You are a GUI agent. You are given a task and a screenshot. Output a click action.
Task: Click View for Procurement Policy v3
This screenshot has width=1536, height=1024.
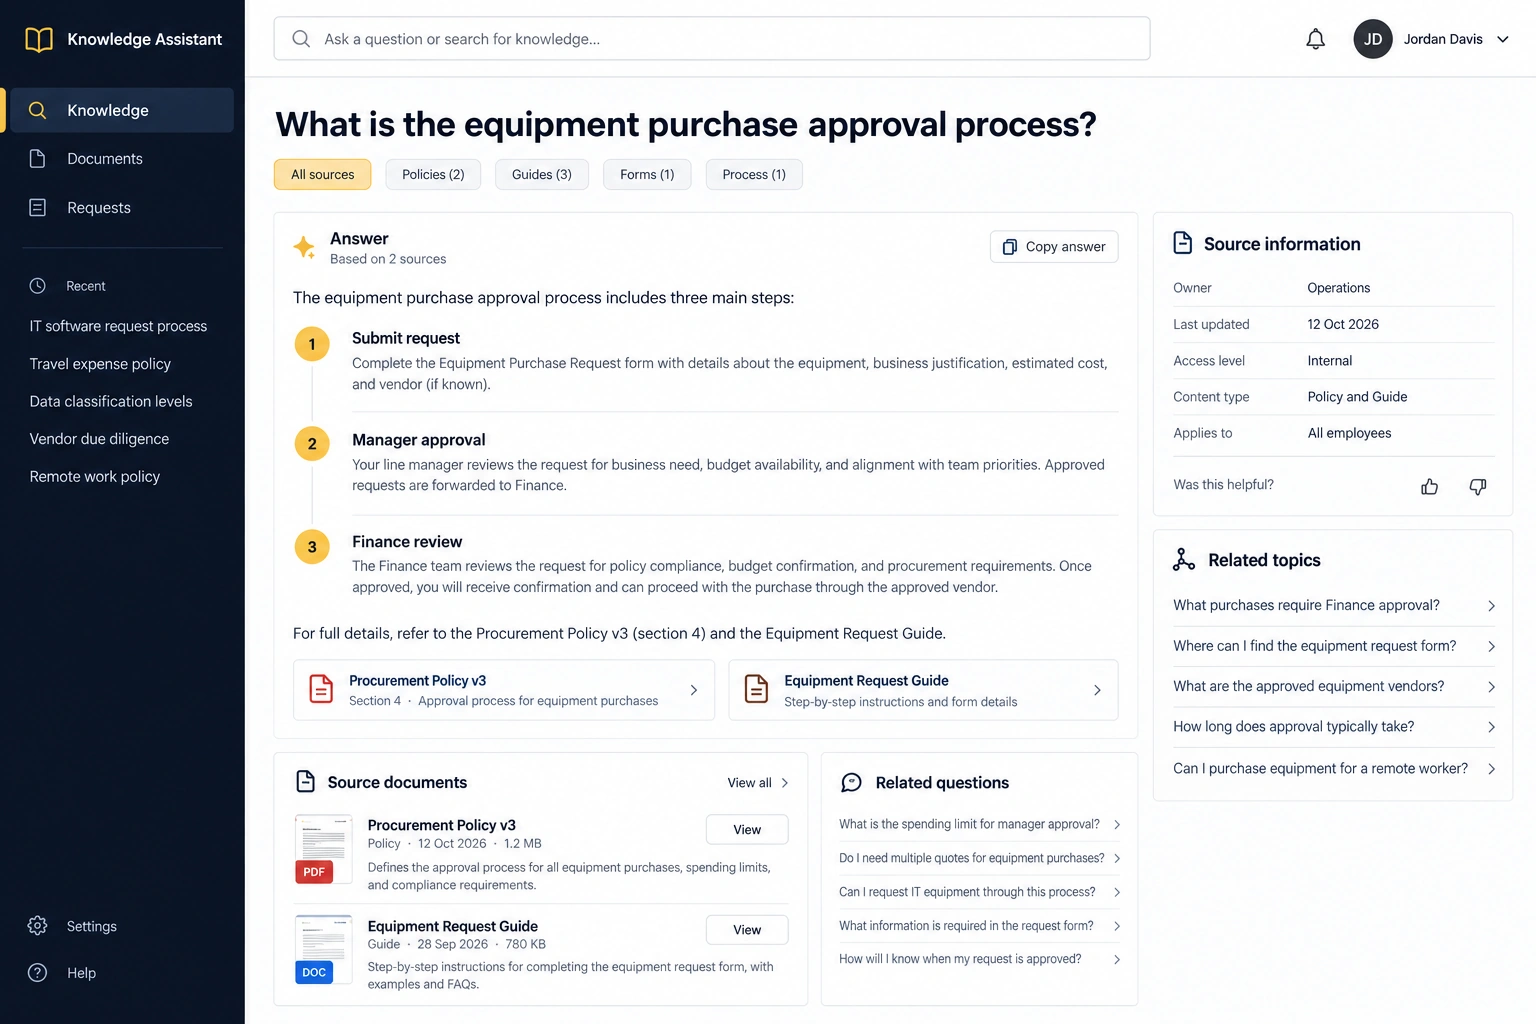point(747,830)
